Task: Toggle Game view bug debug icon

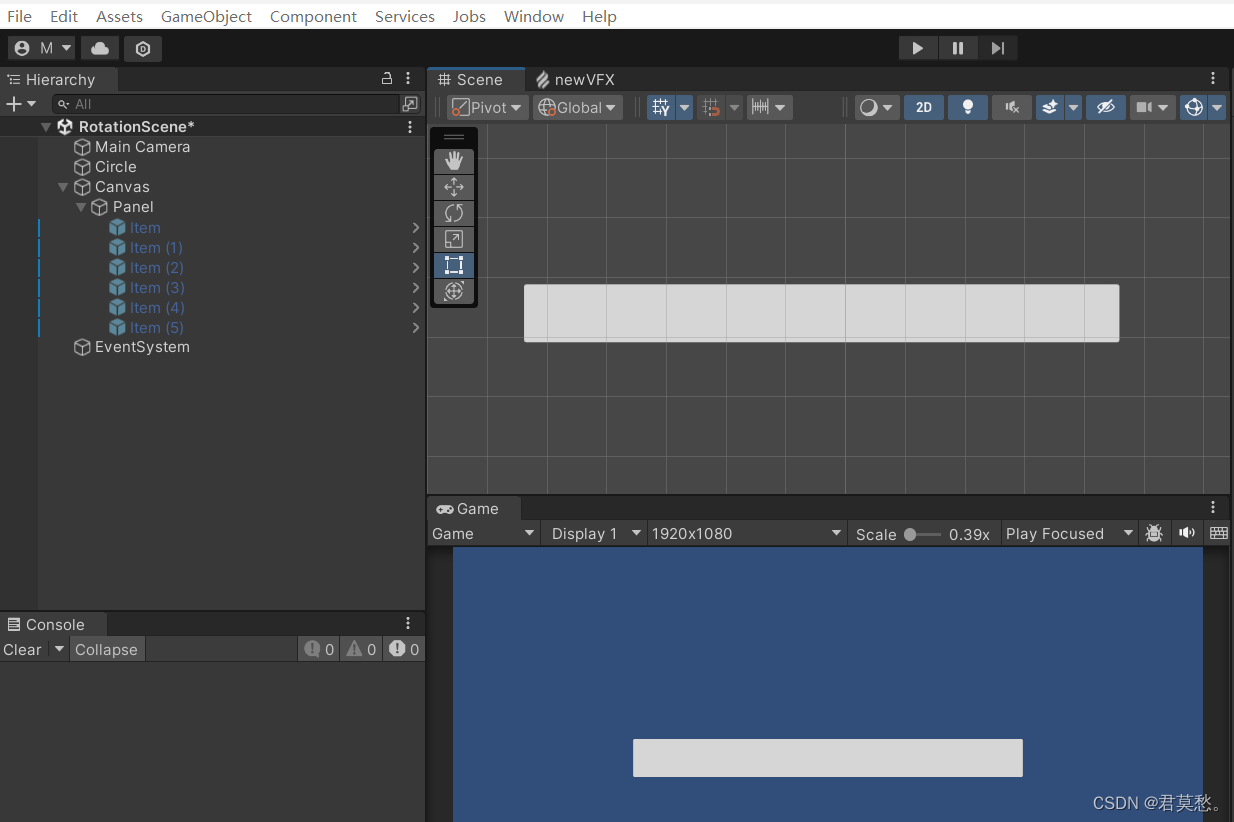Action: pos(1154,533)
